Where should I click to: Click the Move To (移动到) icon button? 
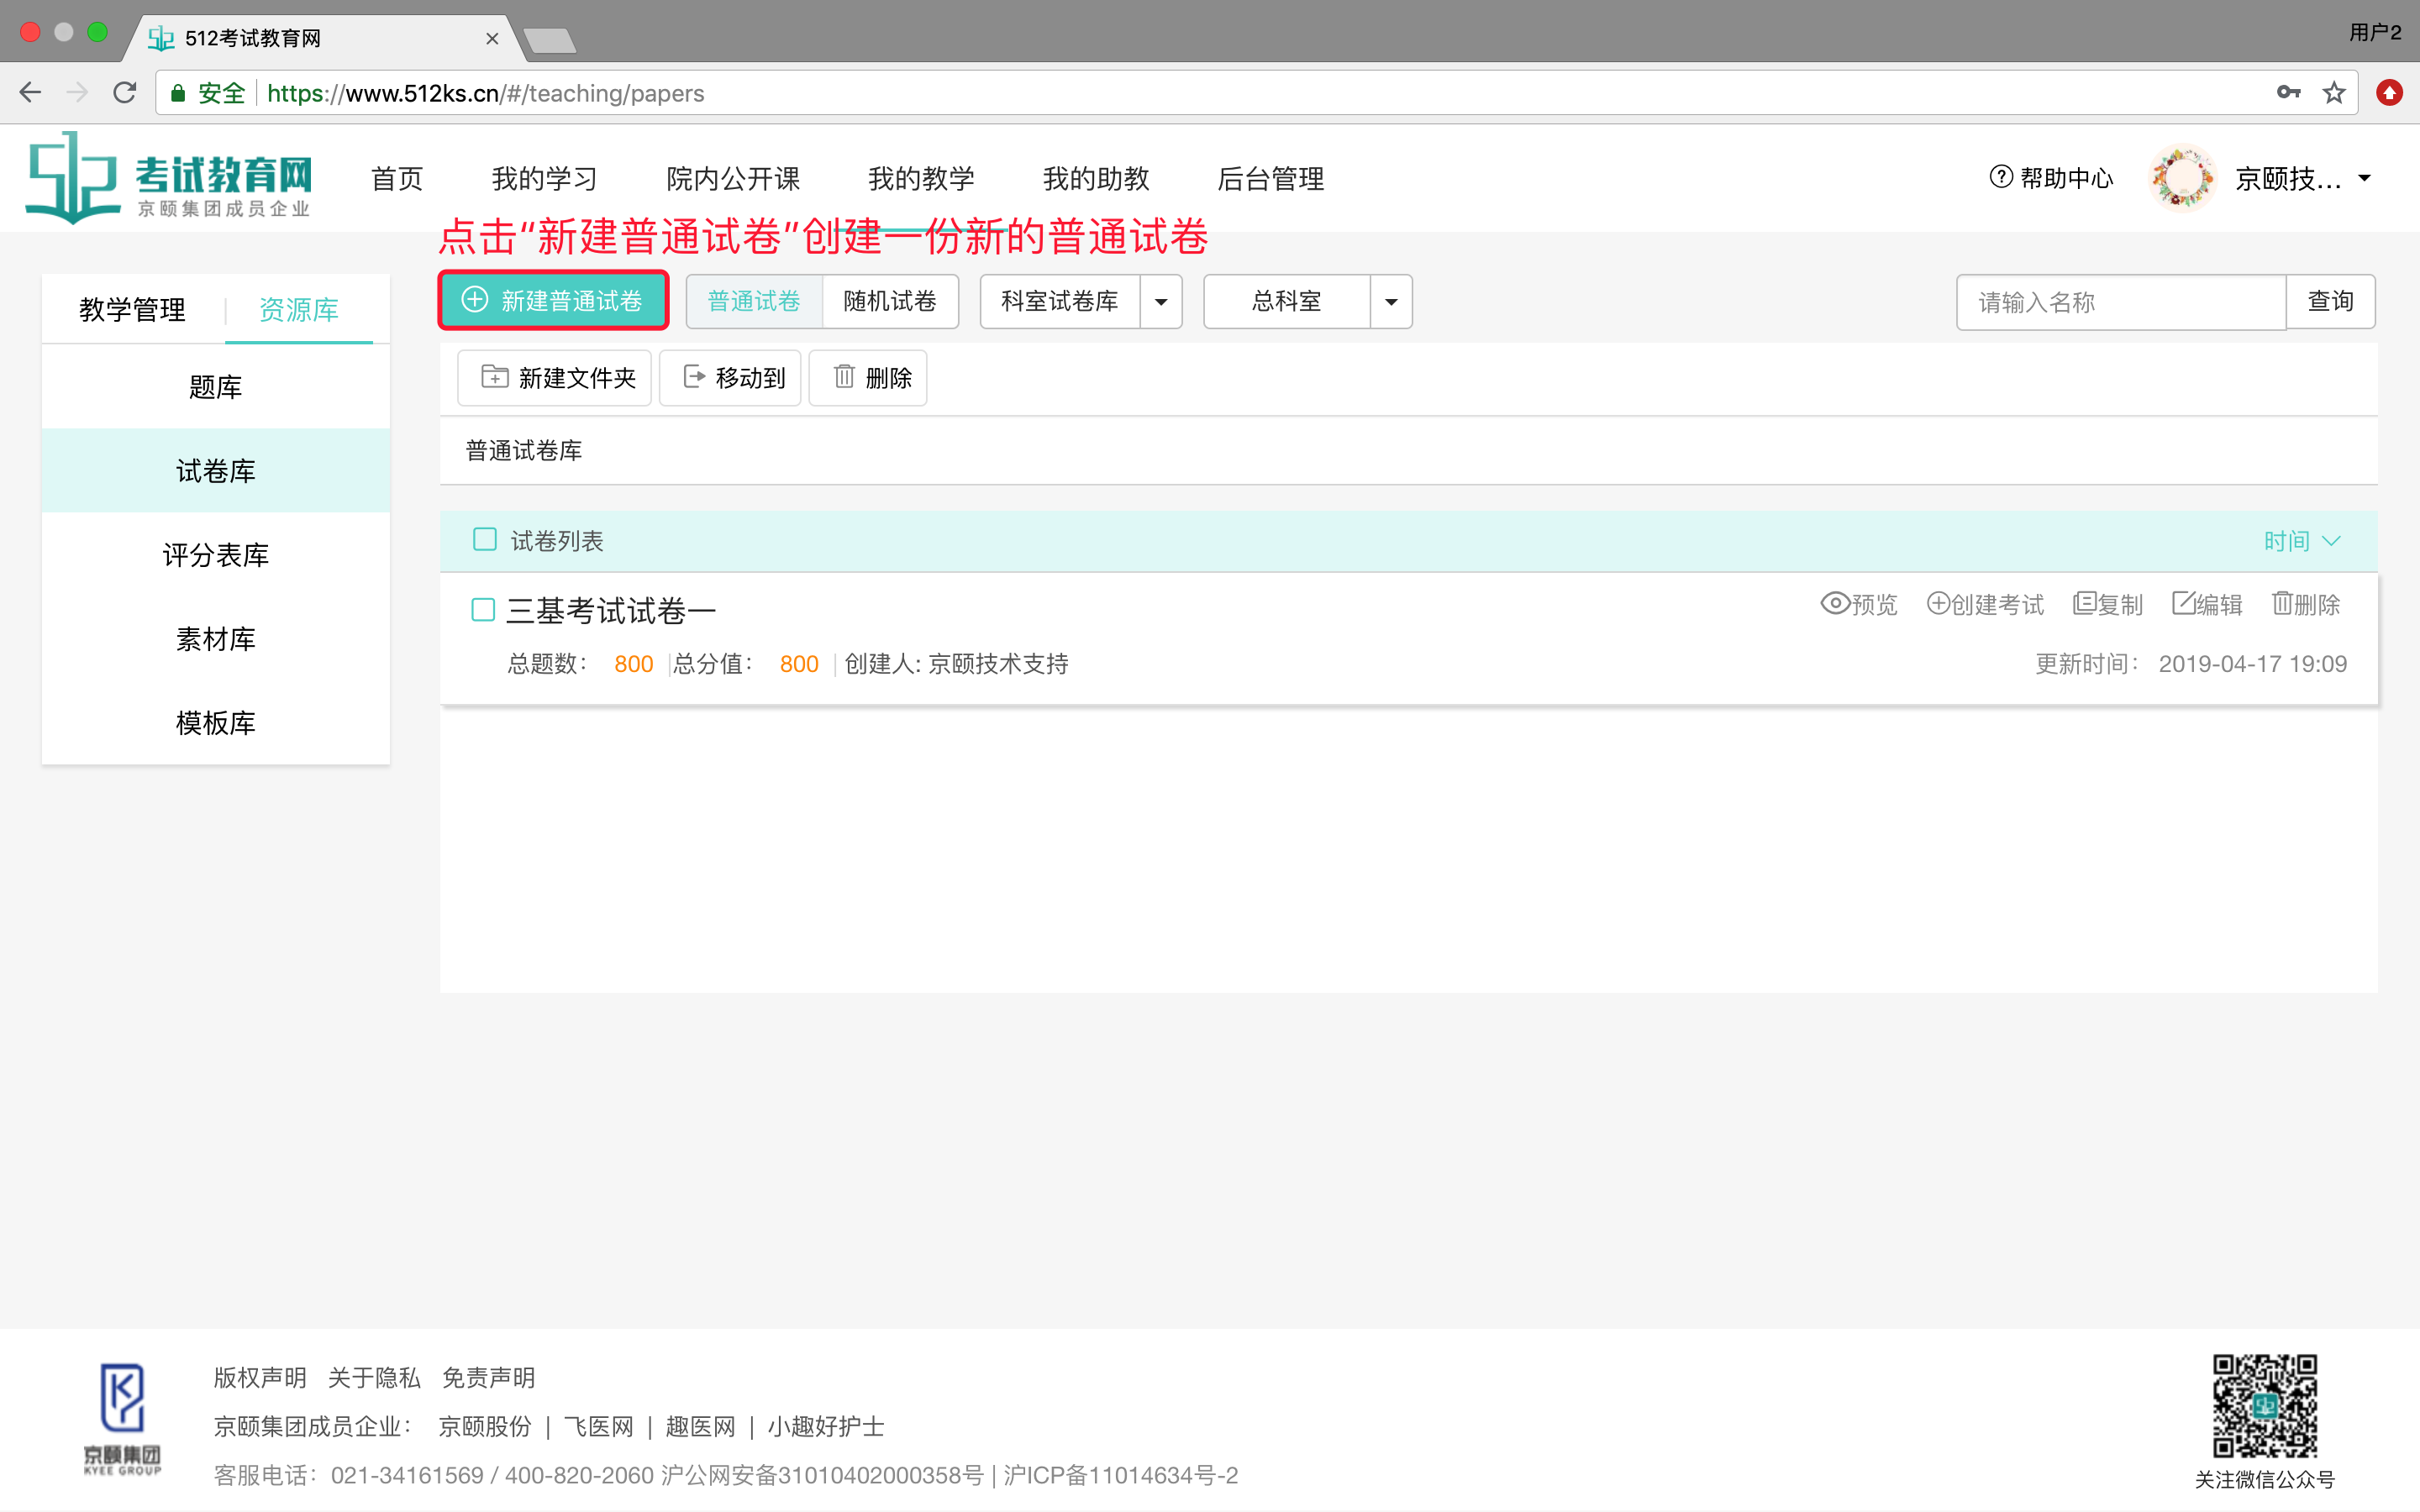(x=730, y=378)
